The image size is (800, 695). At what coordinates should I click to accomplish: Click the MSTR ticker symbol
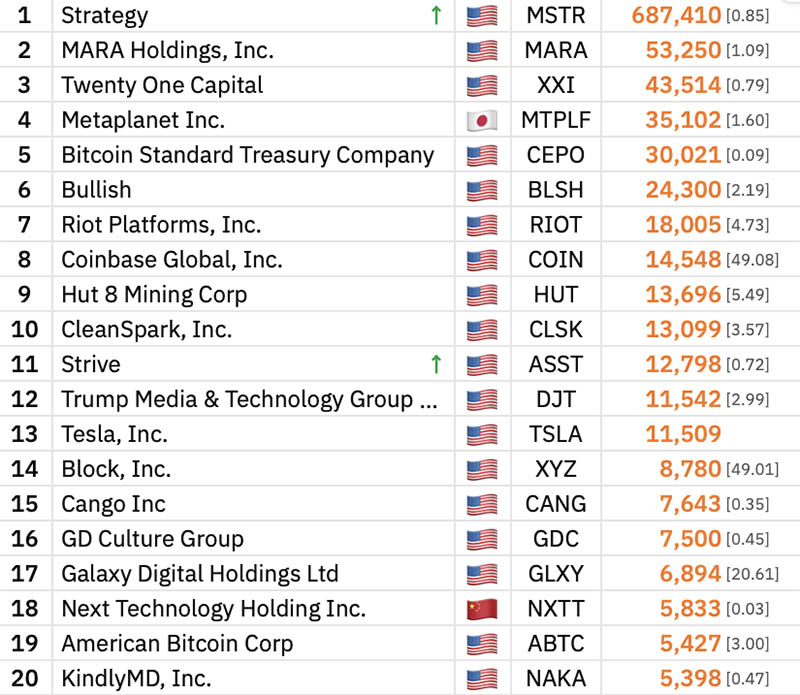pyautogui.click(x=555, y=16)
